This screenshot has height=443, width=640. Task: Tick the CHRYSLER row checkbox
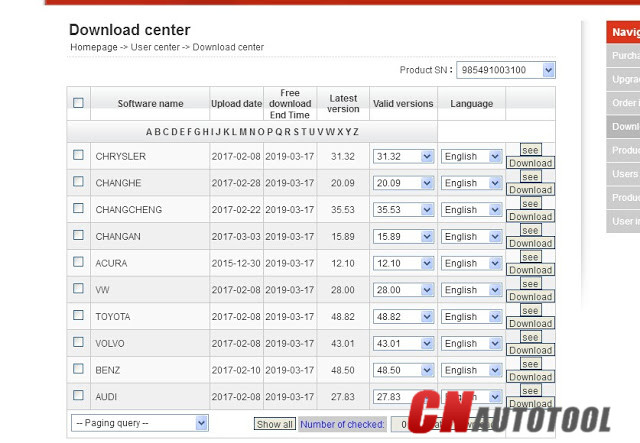click(x=78, y=155)
